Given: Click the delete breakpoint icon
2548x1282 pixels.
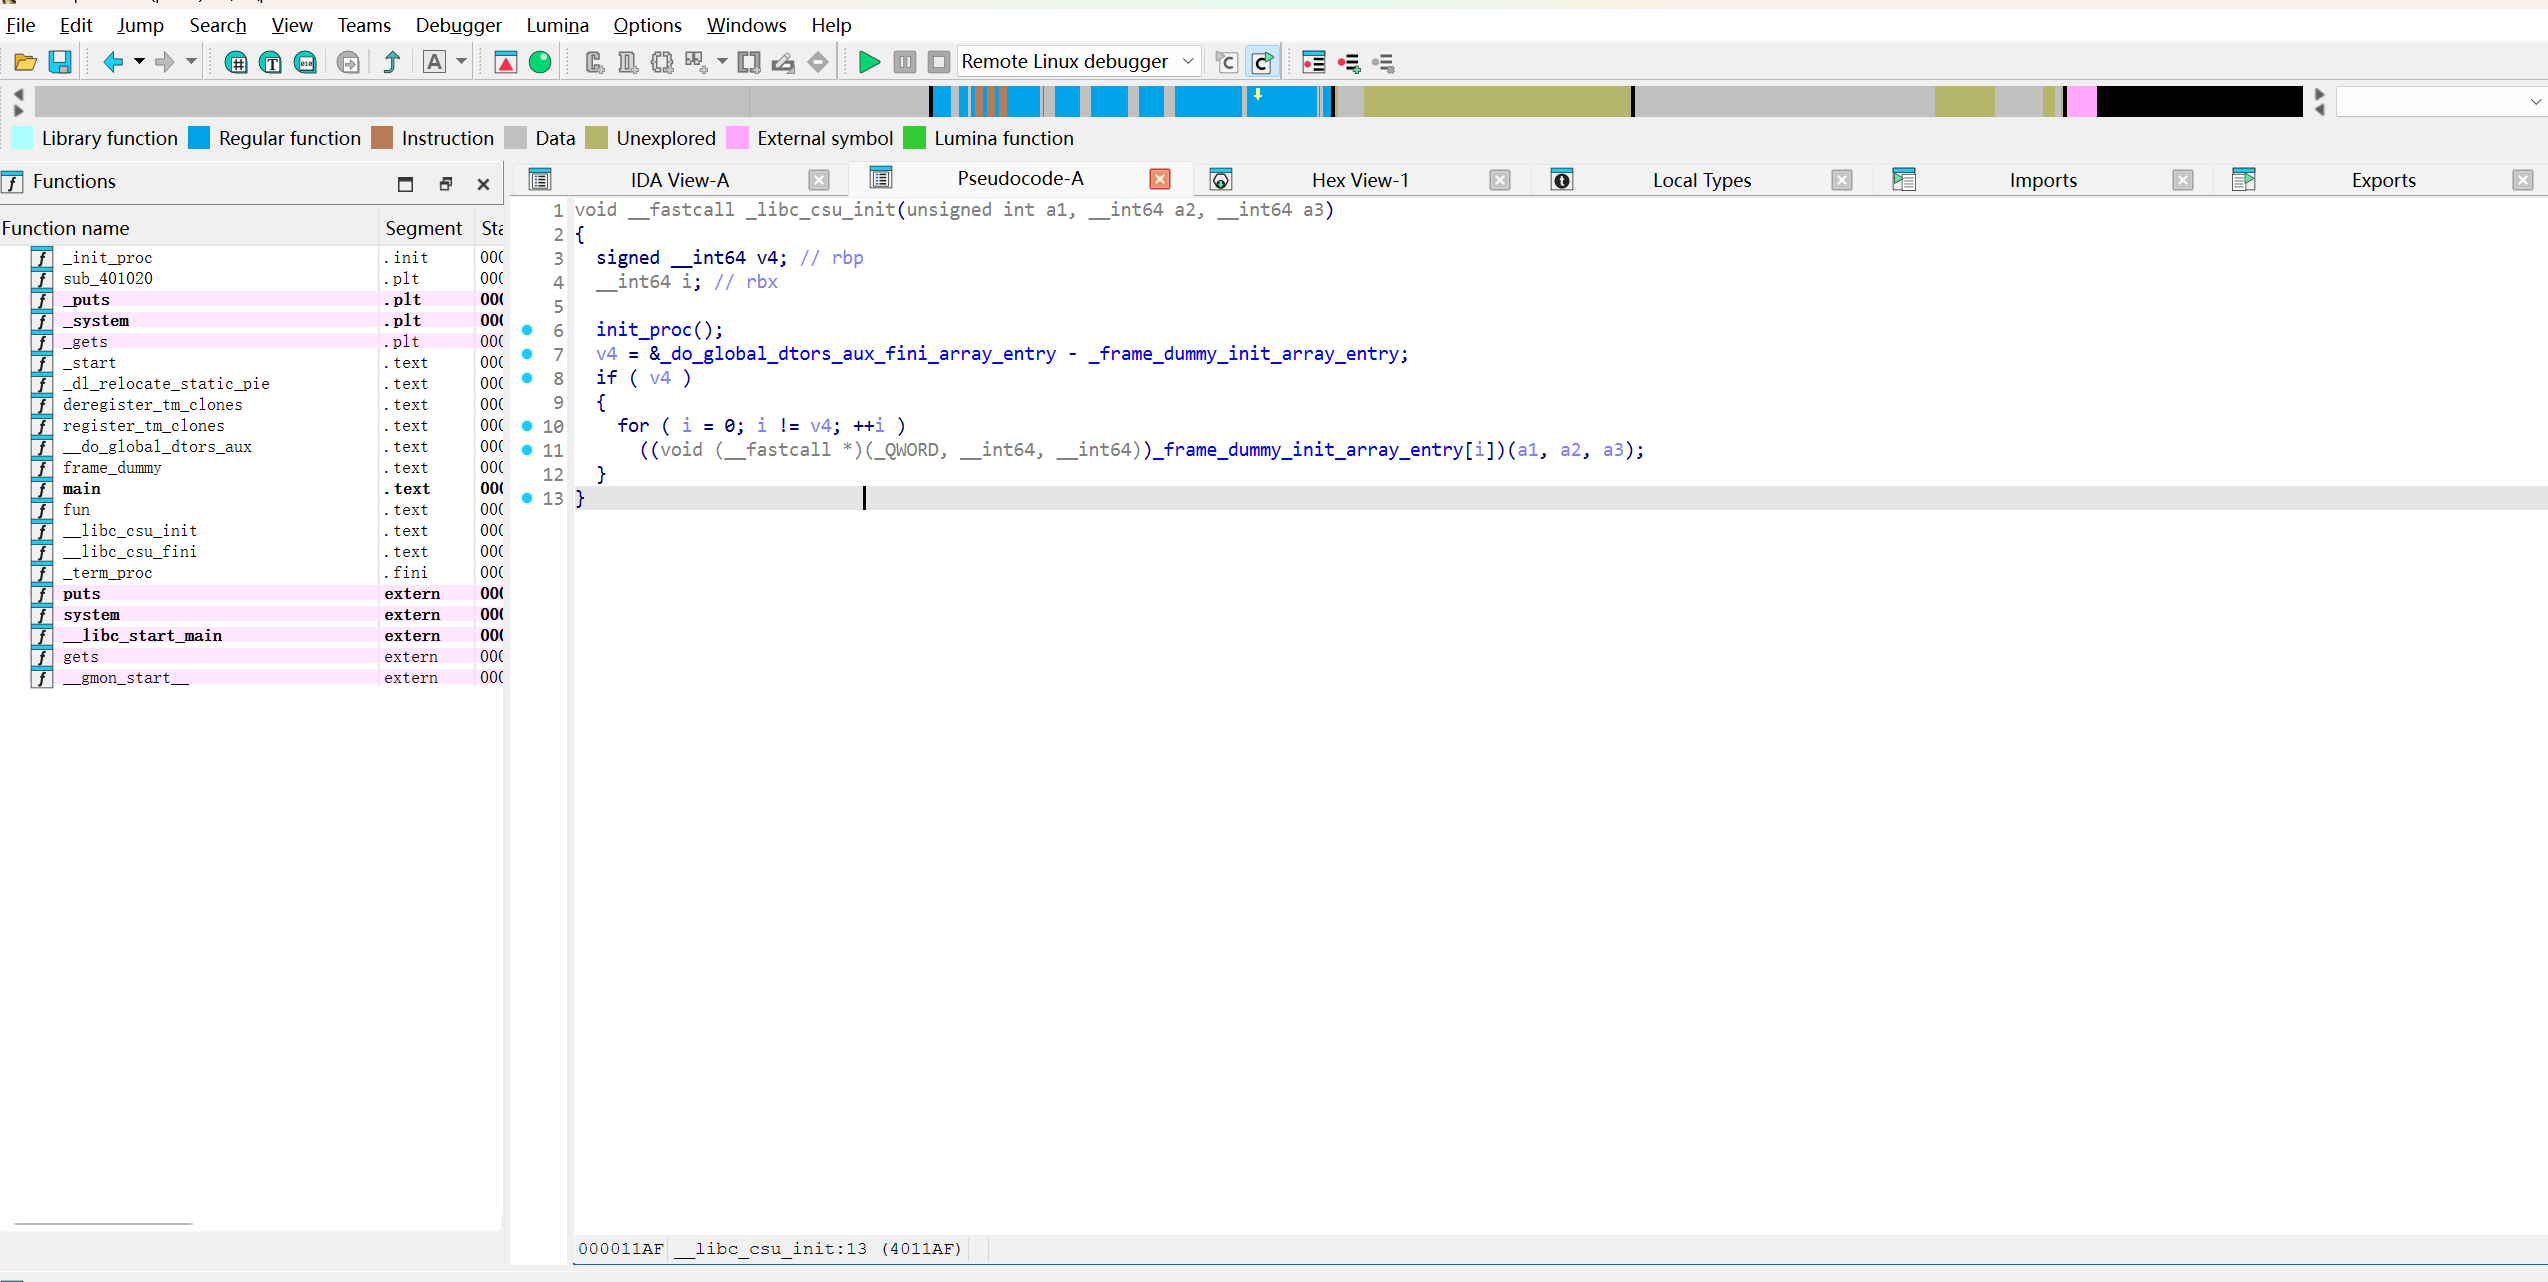Looking at the screenshot, I should [1384, 63].
